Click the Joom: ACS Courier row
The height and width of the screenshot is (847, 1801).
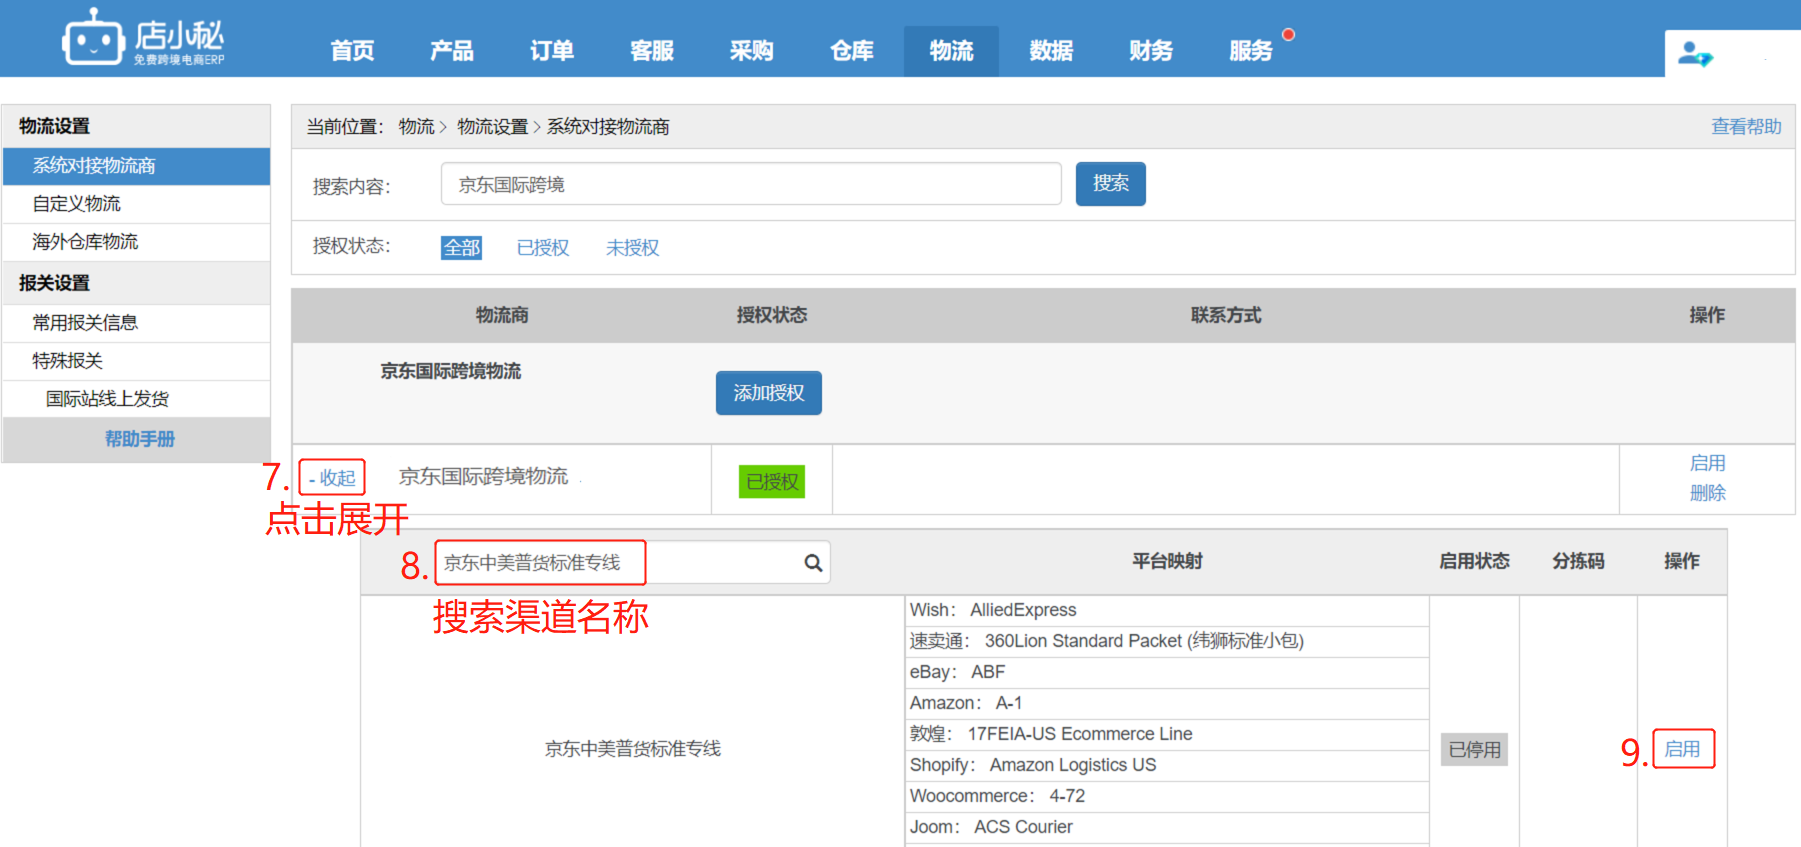click(1167, 828)
